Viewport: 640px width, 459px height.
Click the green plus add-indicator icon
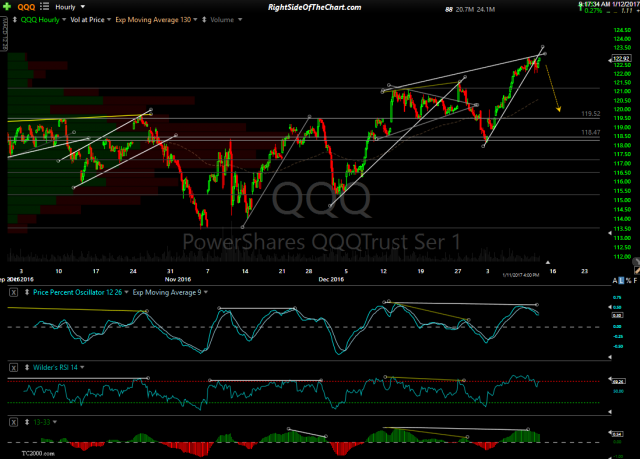(x=7, y=7)
